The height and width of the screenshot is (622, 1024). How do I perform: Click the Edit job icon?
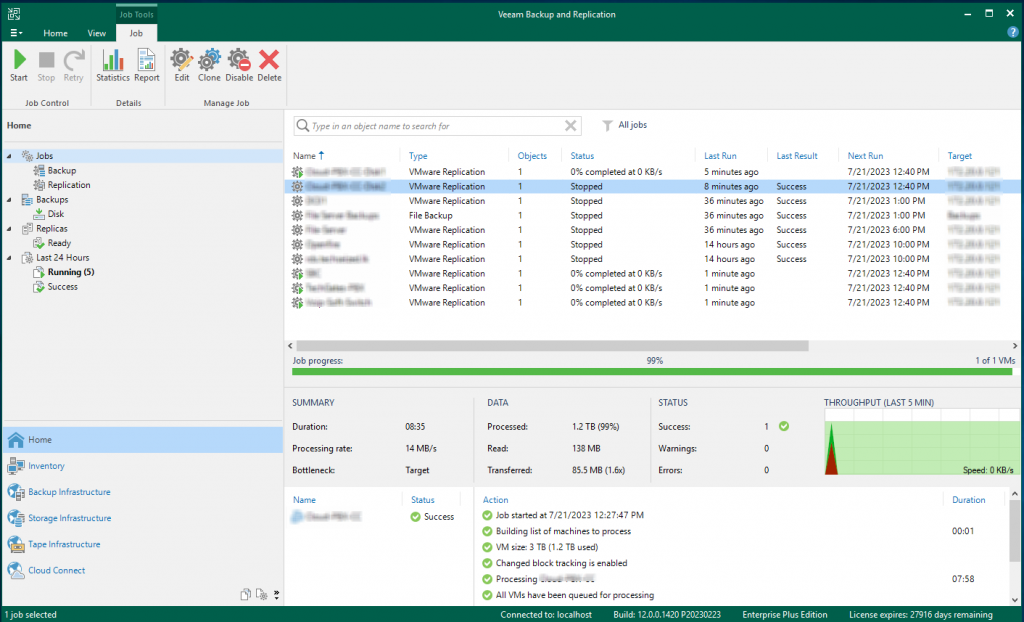(x=181, y=65)
